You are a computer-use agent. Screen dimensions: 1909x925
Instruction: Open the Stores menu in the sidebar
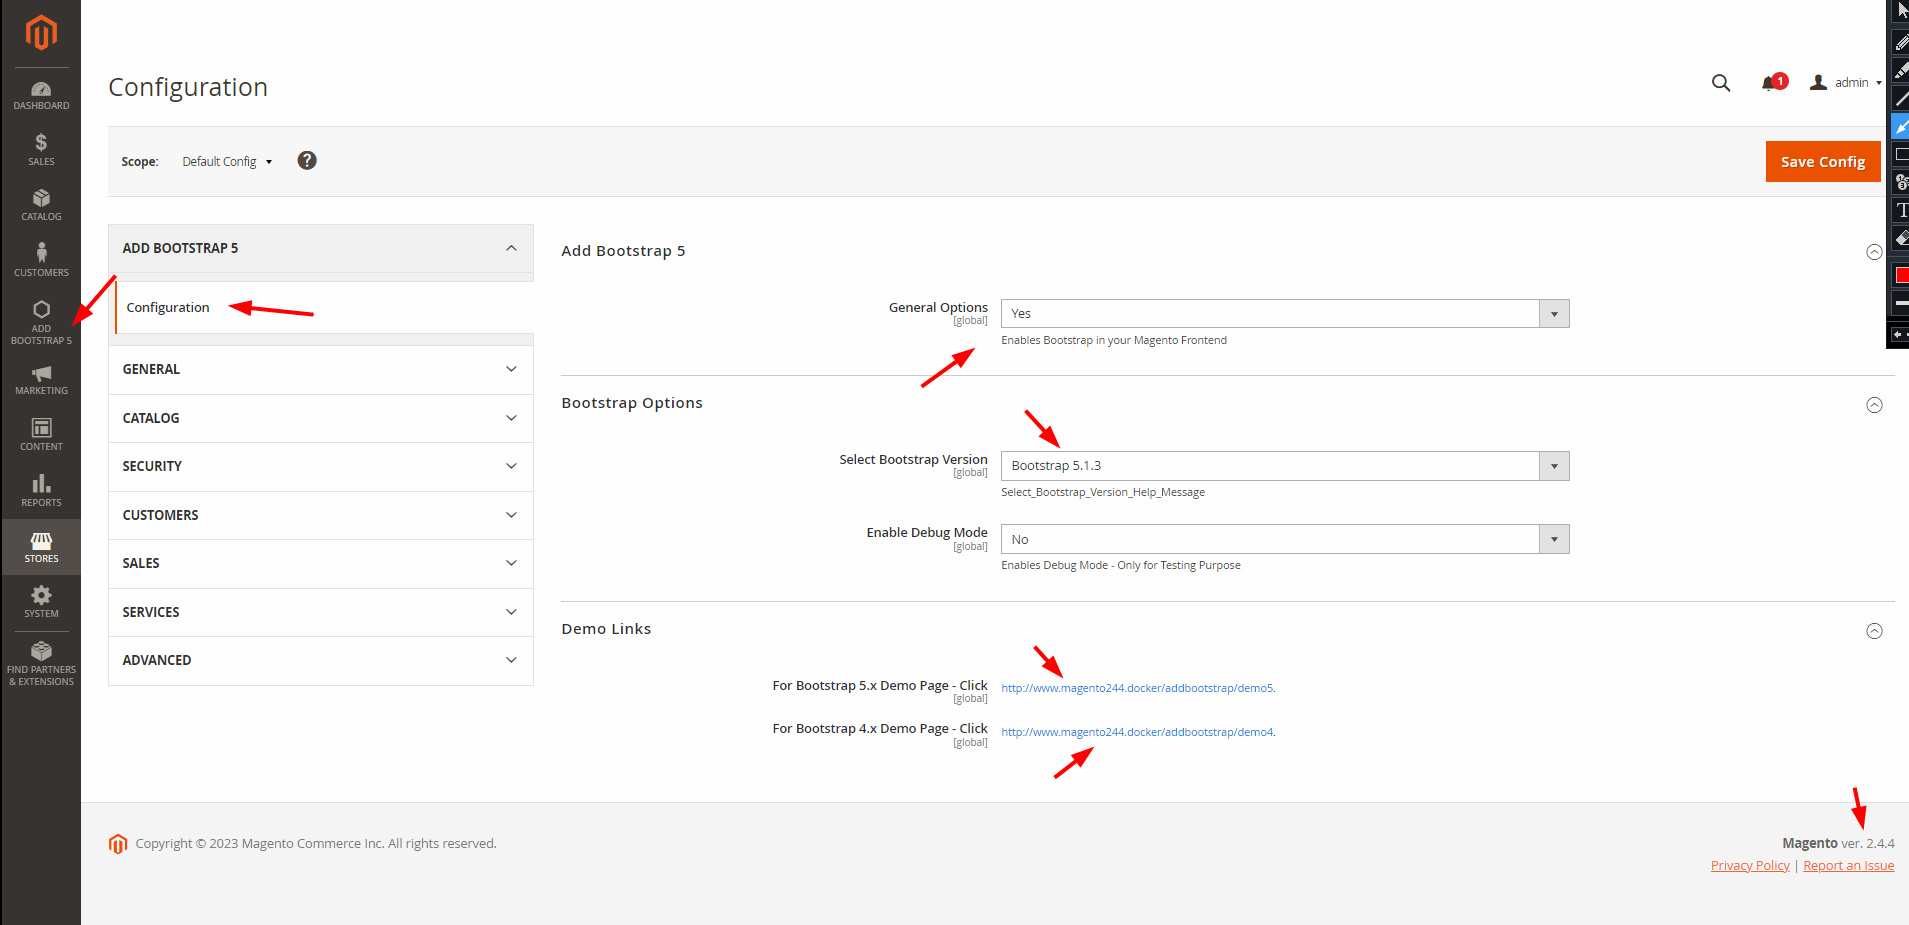(41, 547)
